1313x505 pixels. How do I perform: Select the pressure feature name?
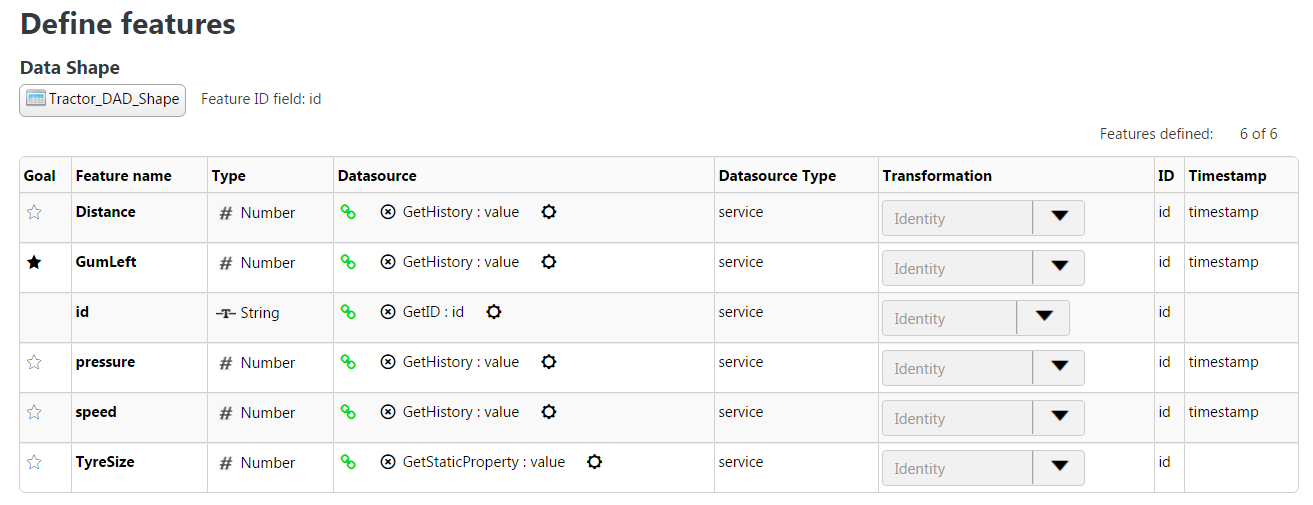(105, 362)
